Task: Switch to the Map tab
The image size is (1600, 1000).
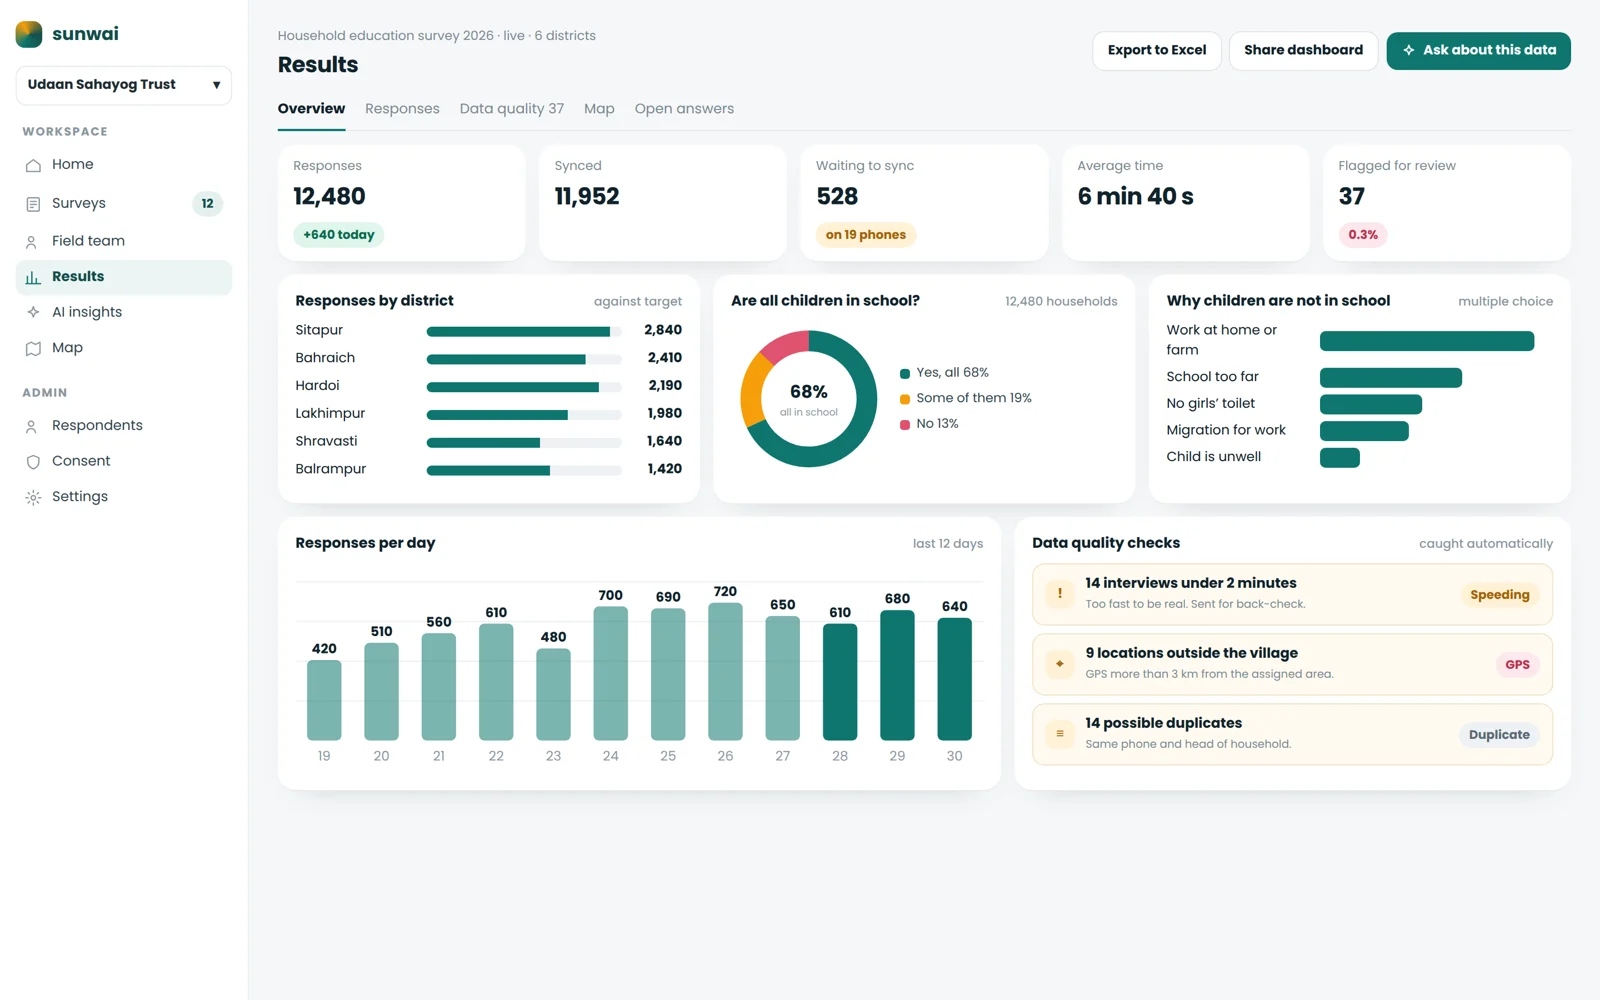Action: tap(599, 109)
